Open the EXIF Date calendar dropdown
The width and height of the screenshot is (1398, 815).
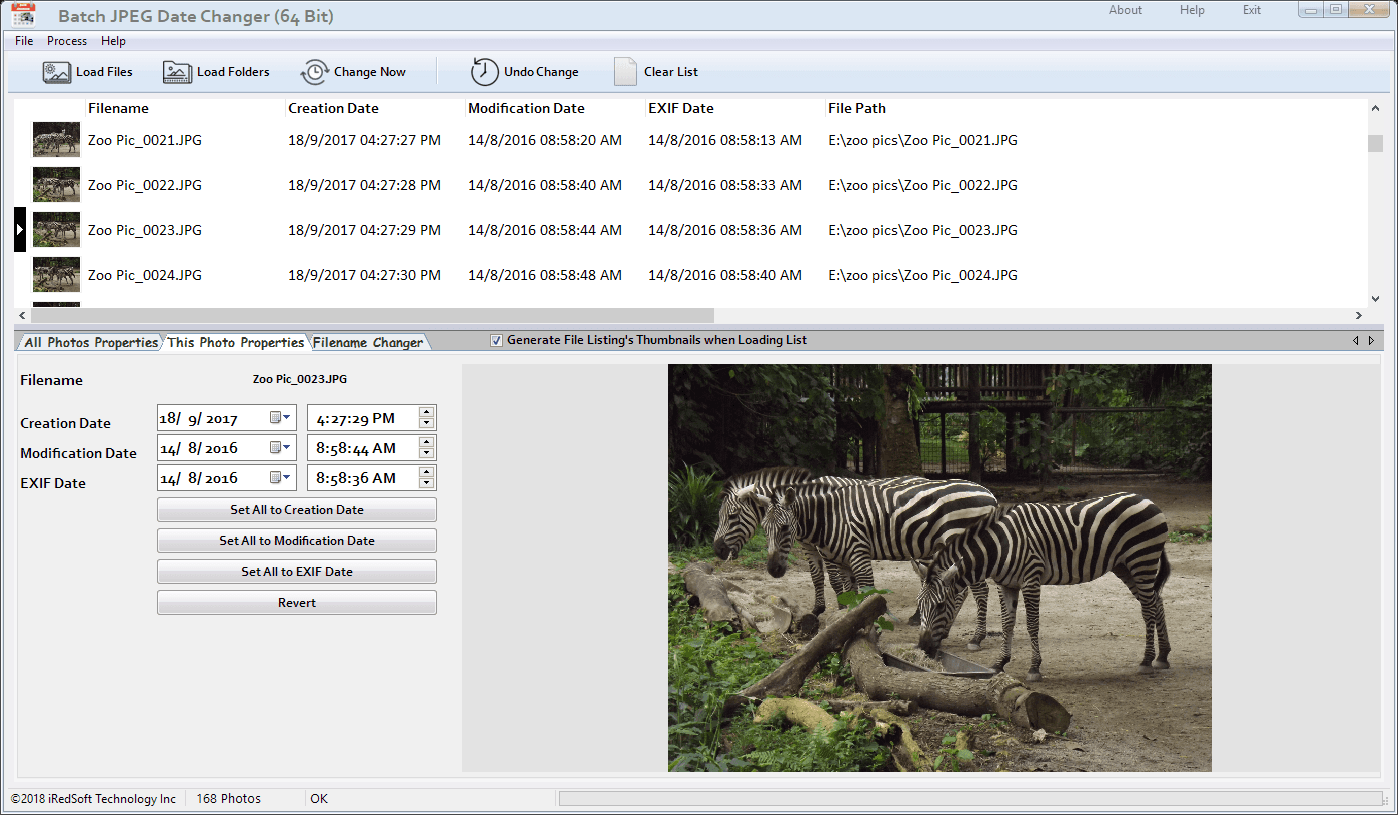tap(280, 478)
